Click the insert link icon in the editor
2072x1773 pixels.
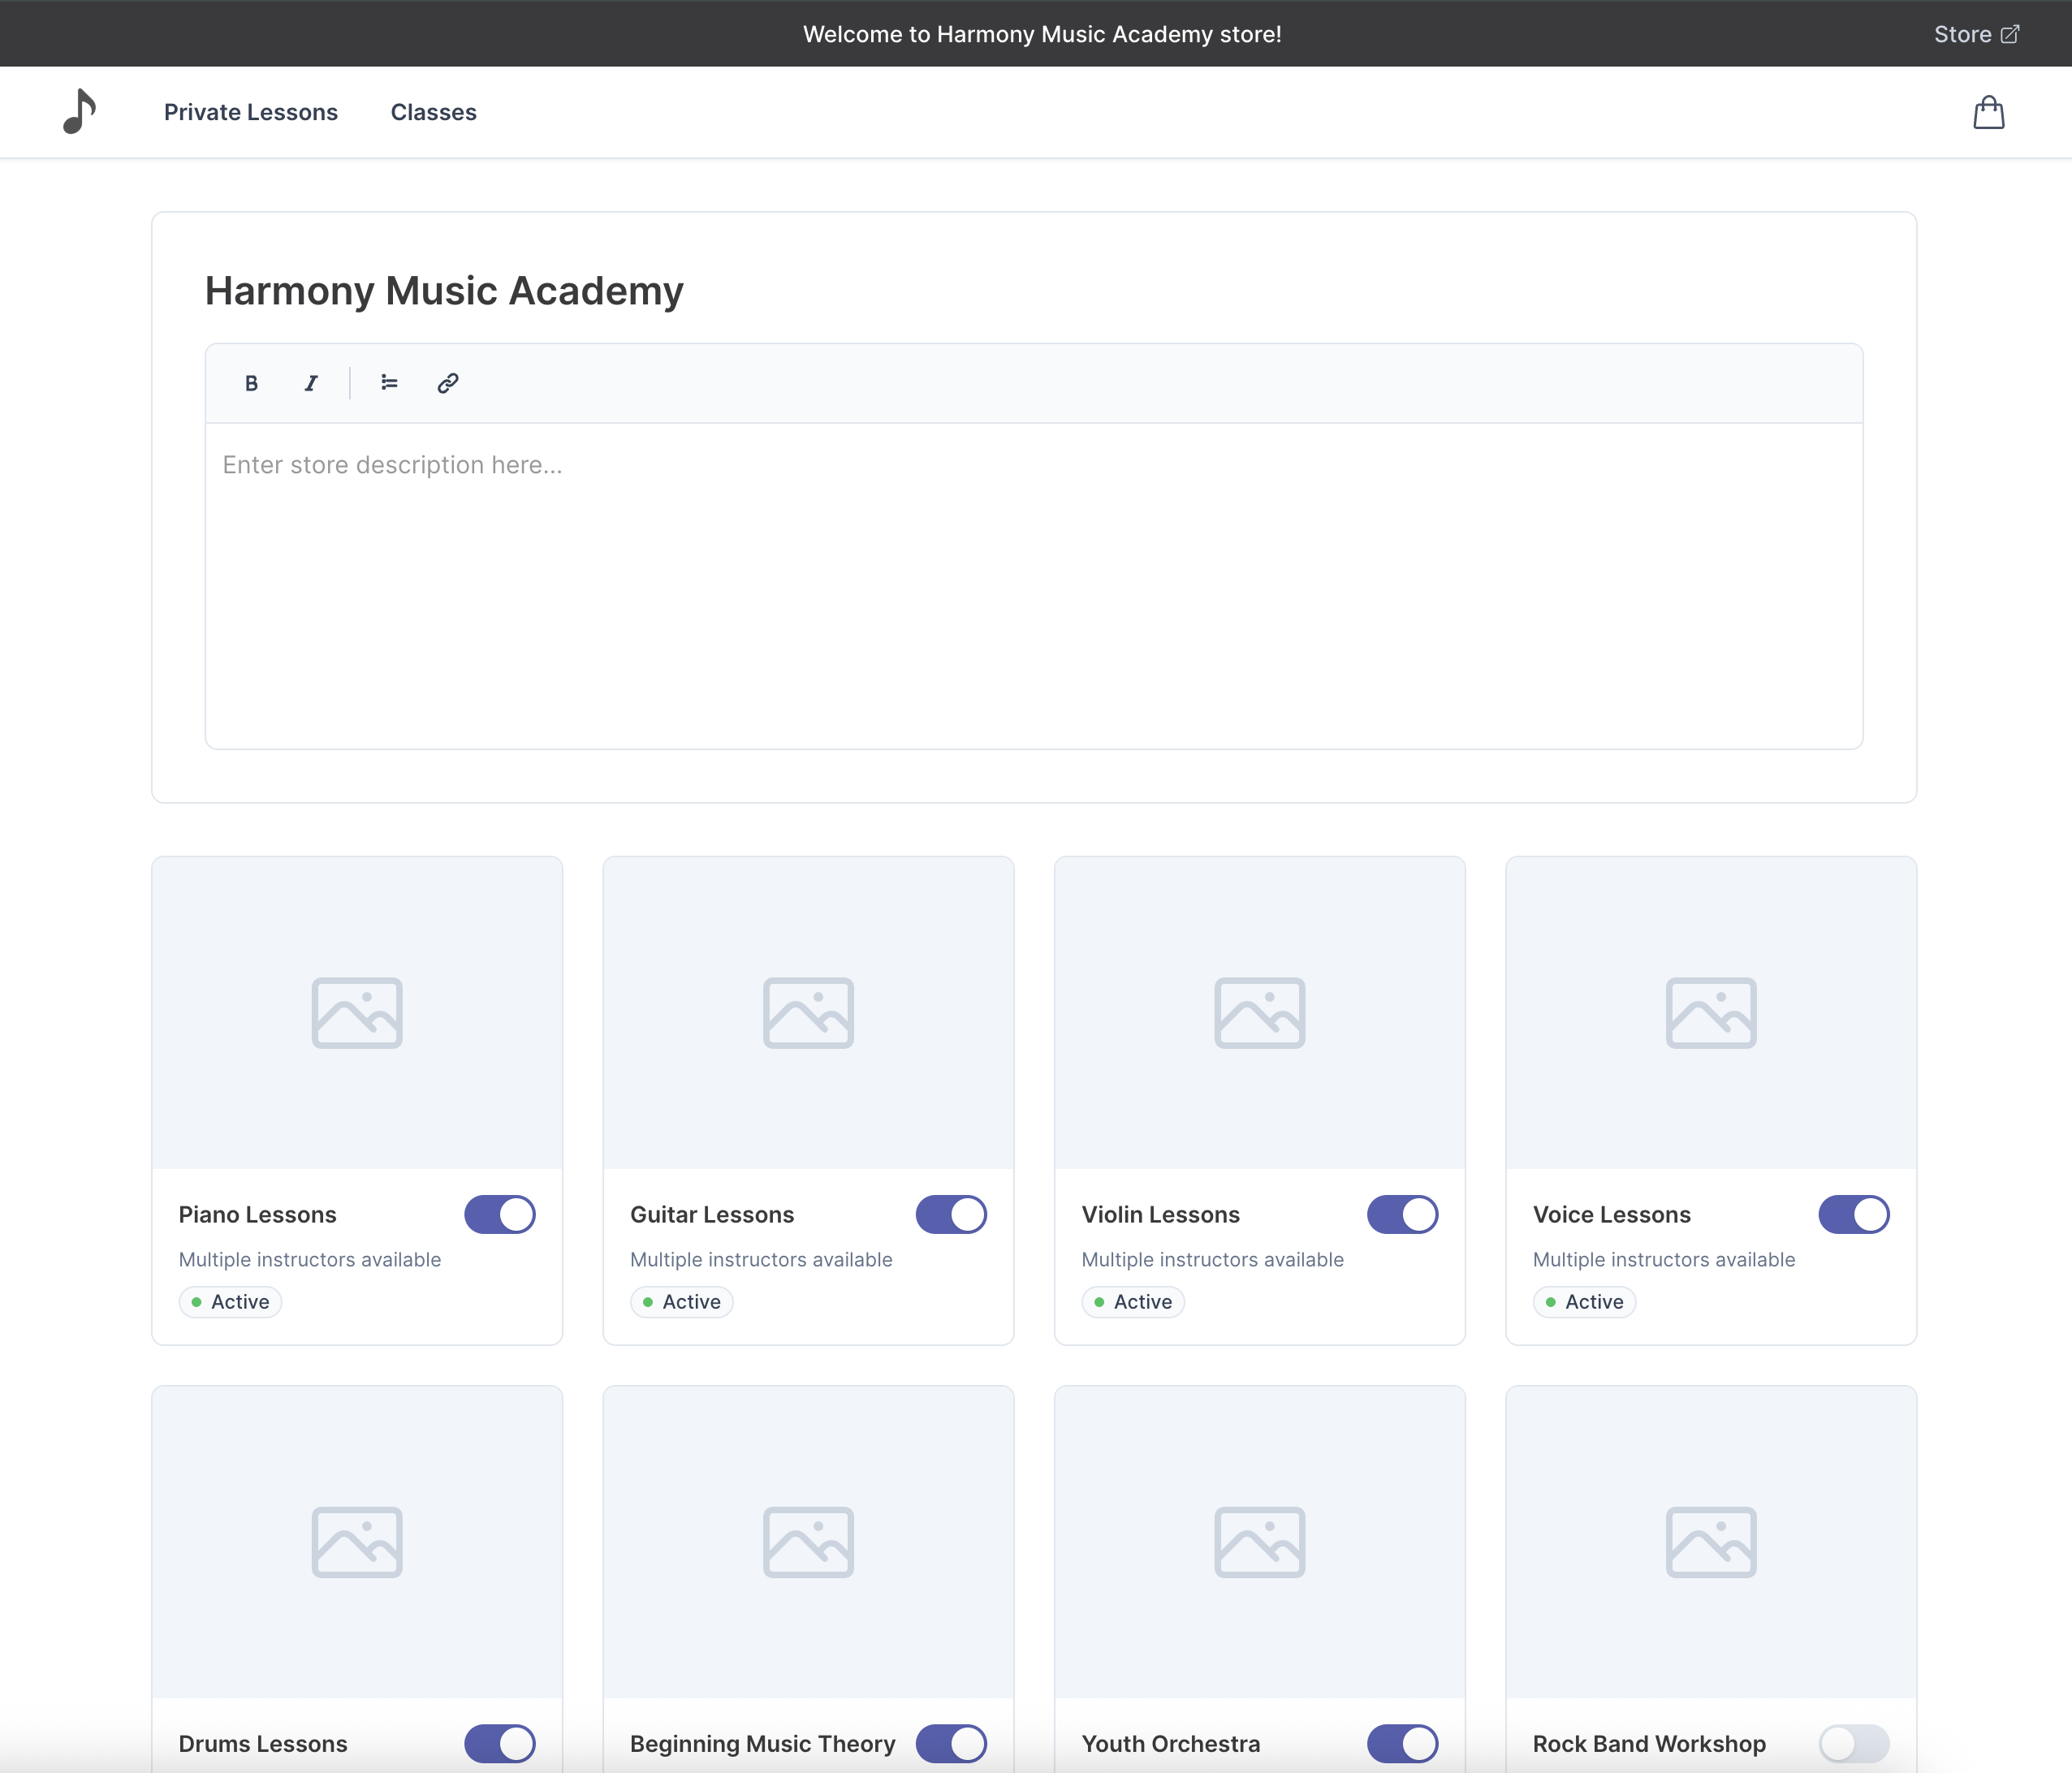(x=446, y=383)
